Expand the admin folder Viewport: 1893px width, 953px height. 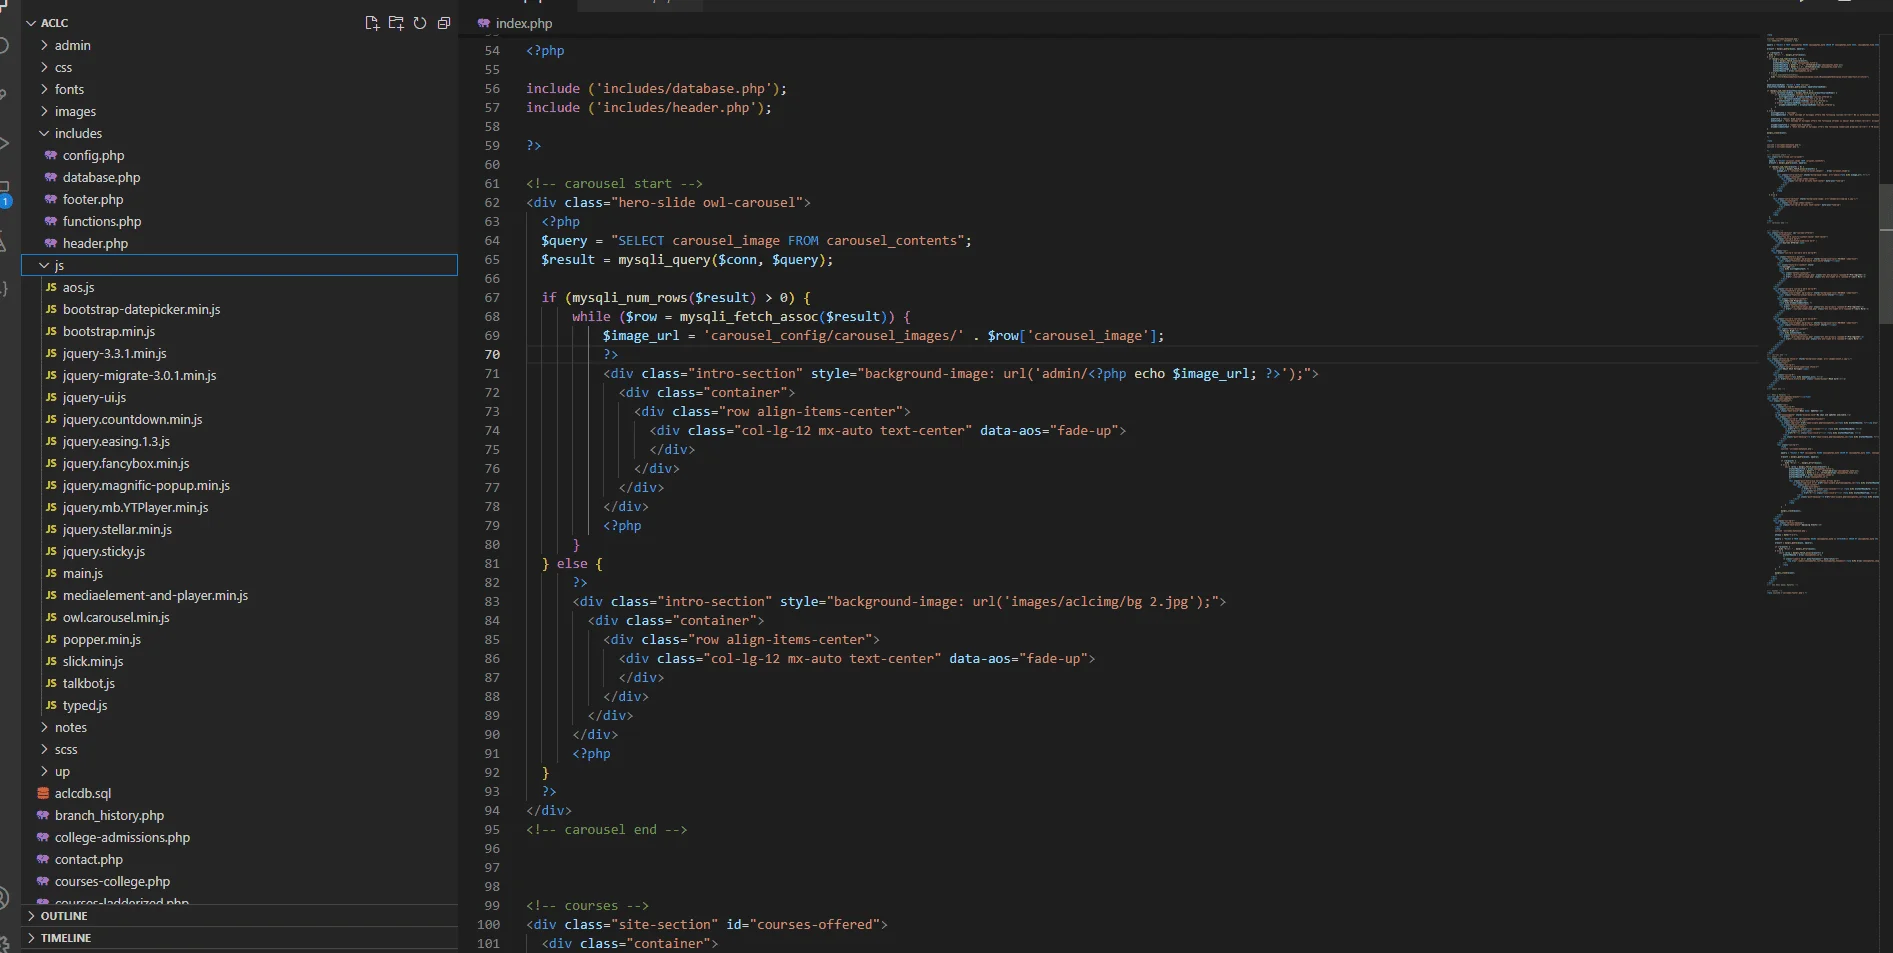click(44, 45)
